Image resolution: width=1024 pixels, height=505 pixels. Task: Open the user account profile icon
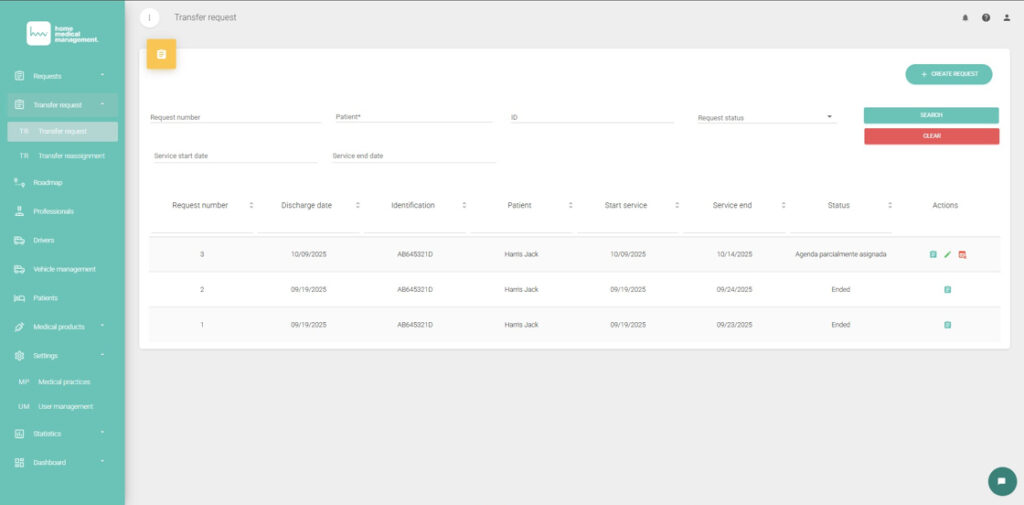pos(1007,18)
